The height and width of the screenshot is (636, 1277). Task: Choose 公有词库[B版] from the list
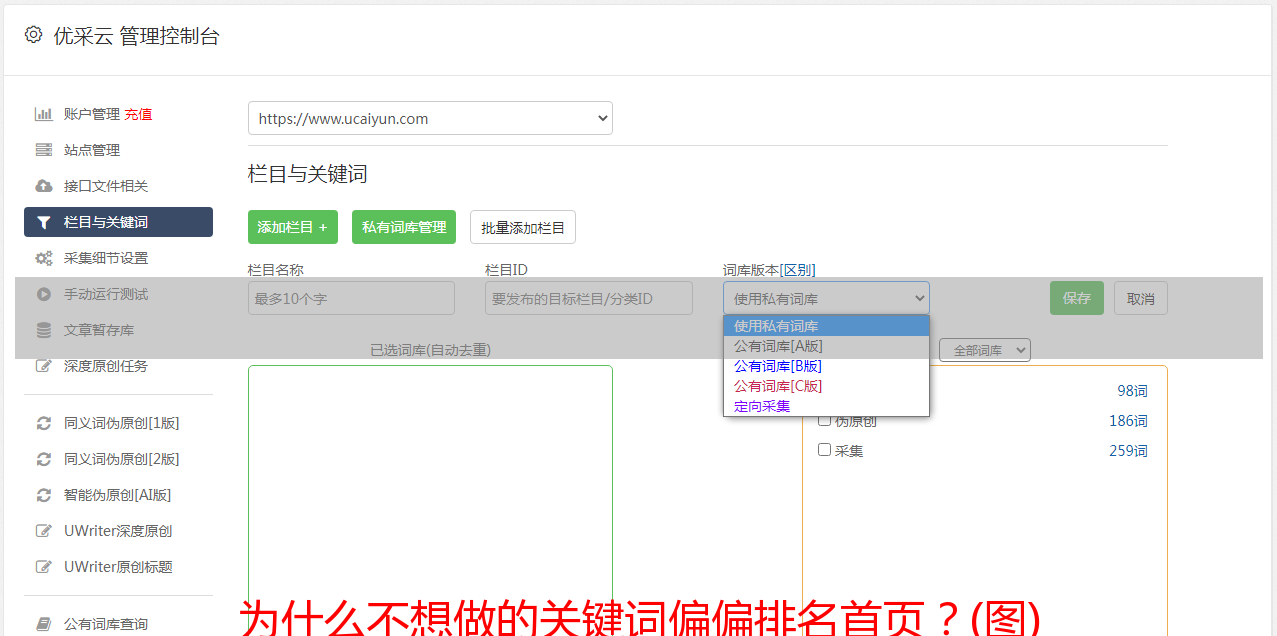coord(826,366)
